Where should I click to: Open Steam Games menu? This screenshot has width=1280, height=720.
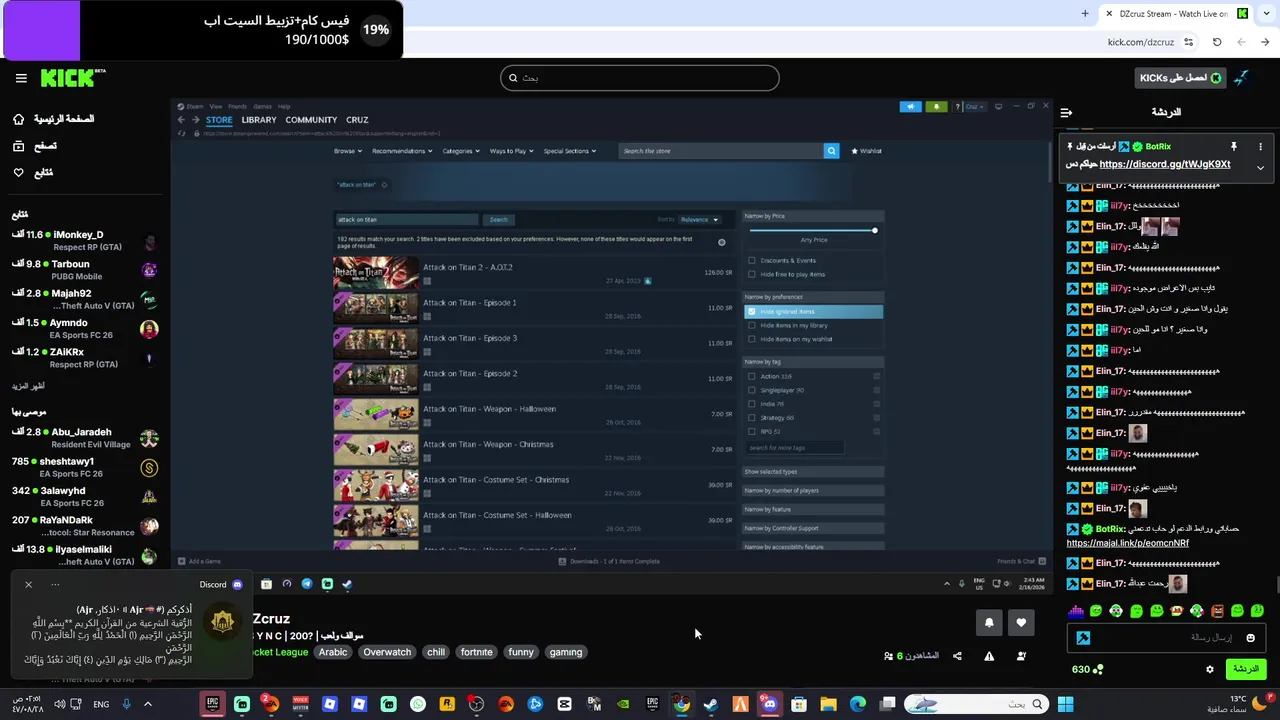(262, 106)
